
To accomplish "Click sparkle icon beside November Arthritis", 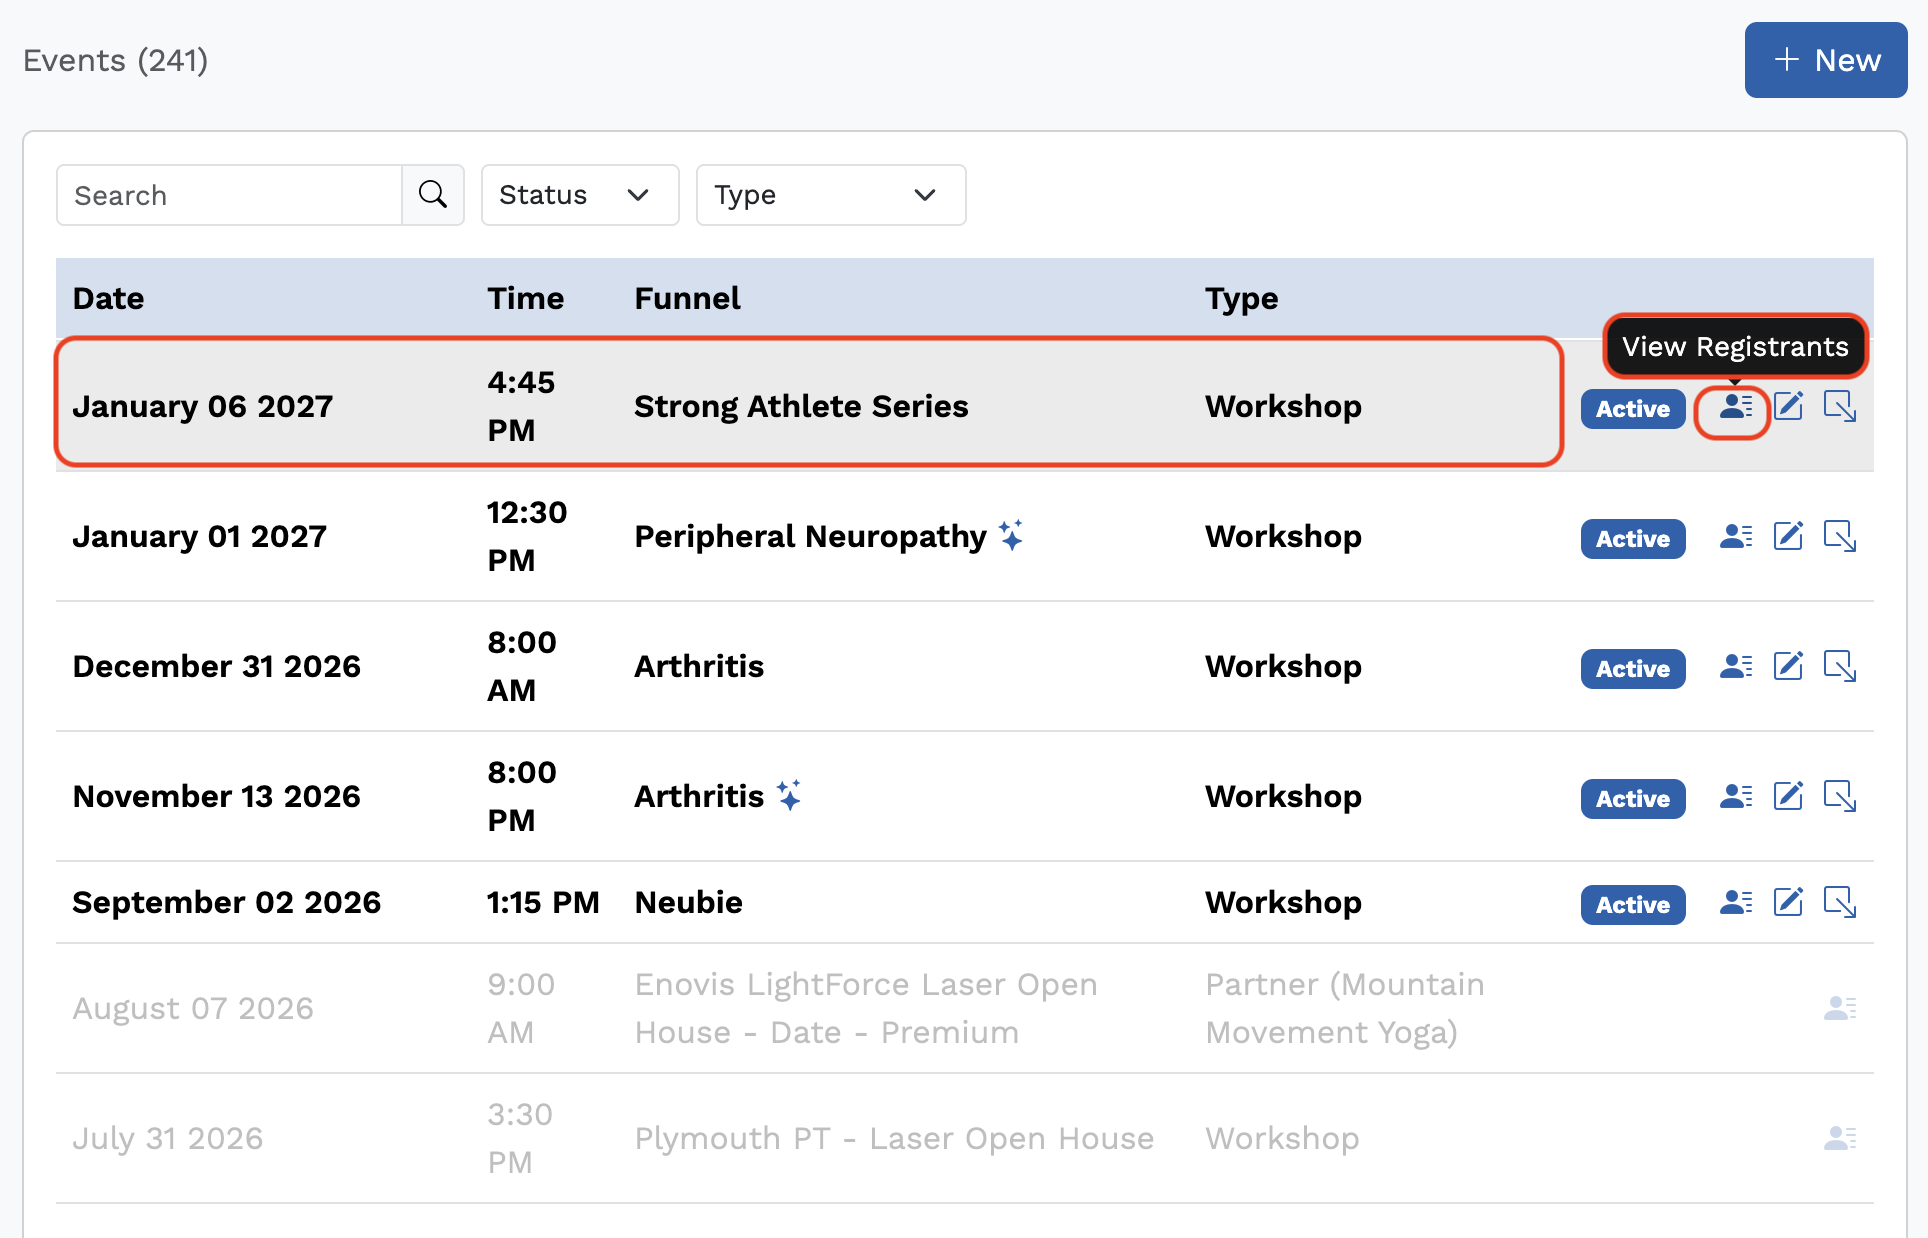I will pyautogui.click(x=789, y=795).
